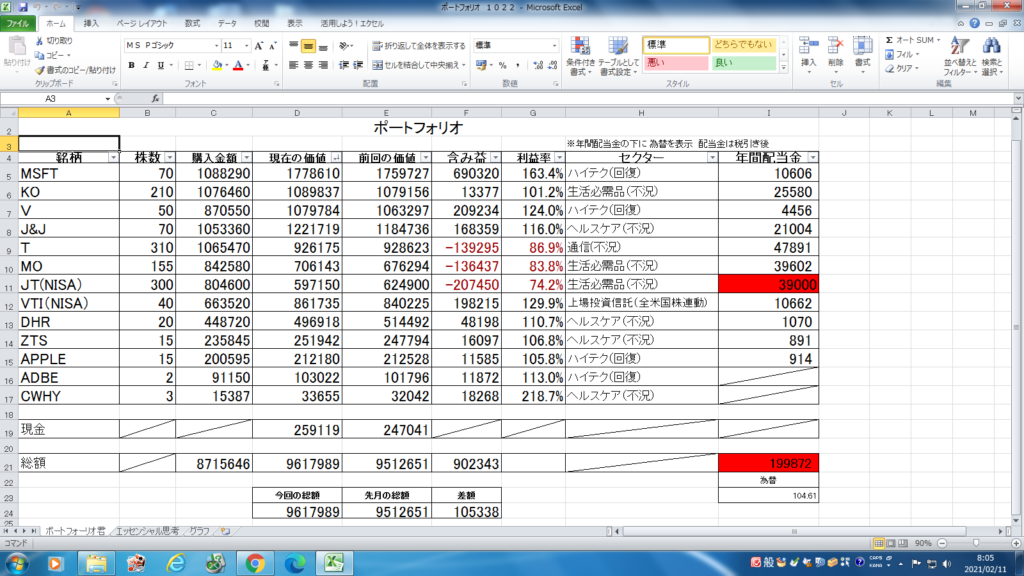The image size is (1024, 576).
Task: Open Format as Table (テーブルとして書式設定)
Action: point(618,56)
